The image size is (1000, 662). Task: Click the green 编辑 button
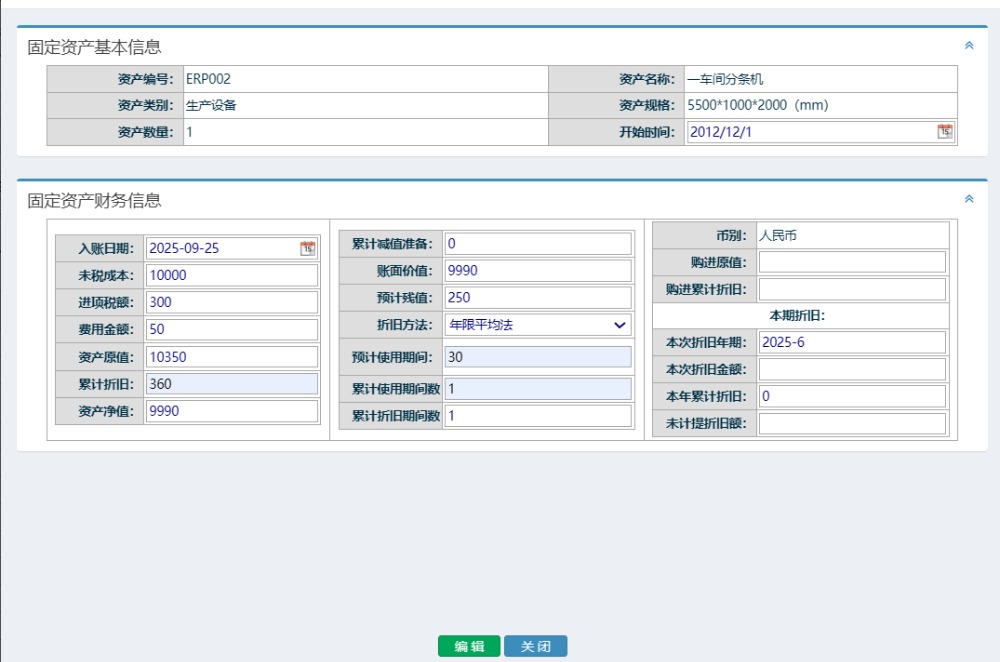click(x=469, y=647)
